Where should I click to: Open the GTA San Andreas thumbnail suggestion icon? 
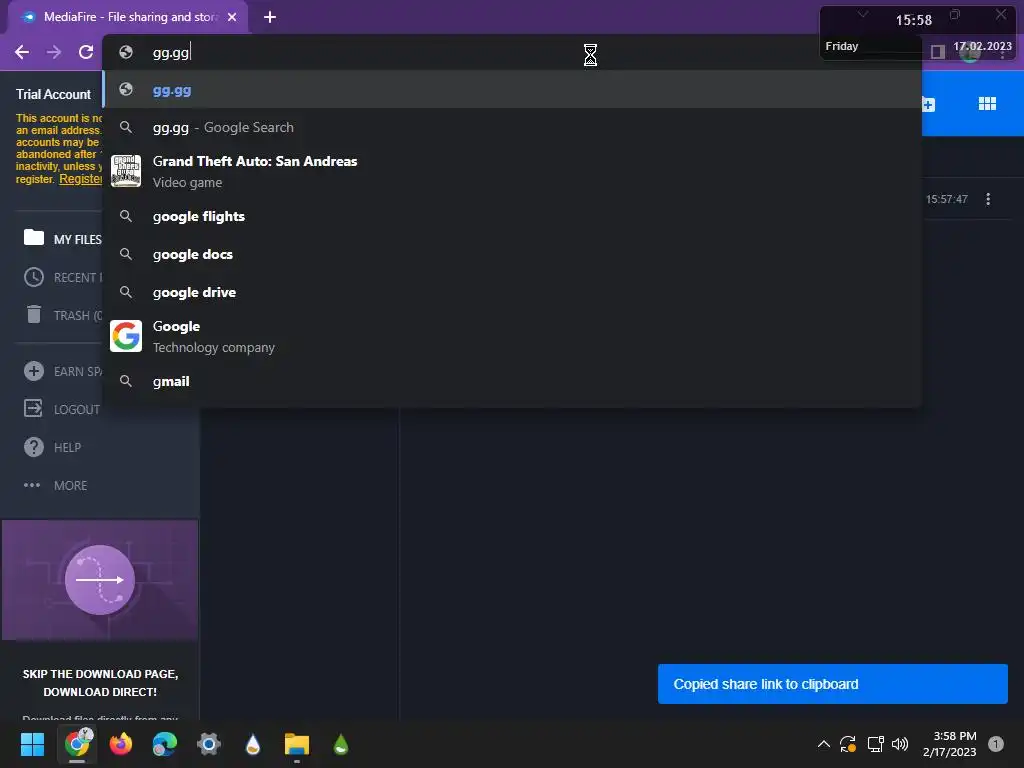126,171
